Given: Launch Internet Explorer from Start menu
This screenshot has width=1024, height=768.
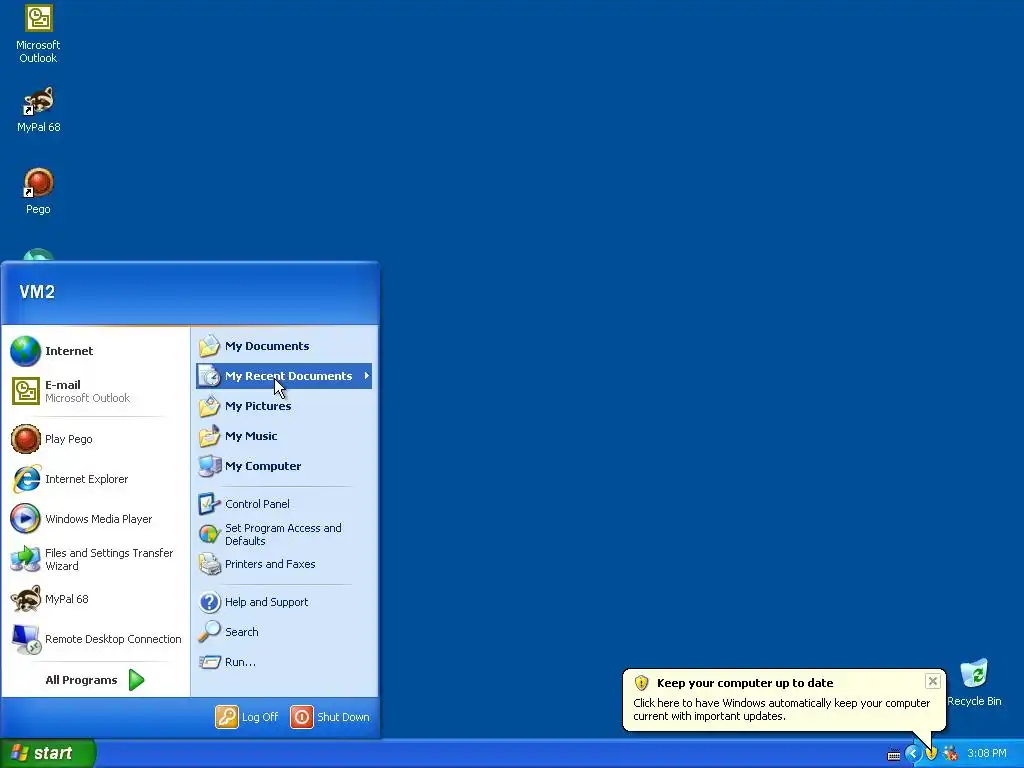Looking at the screenshot, I should pos(95,479).
